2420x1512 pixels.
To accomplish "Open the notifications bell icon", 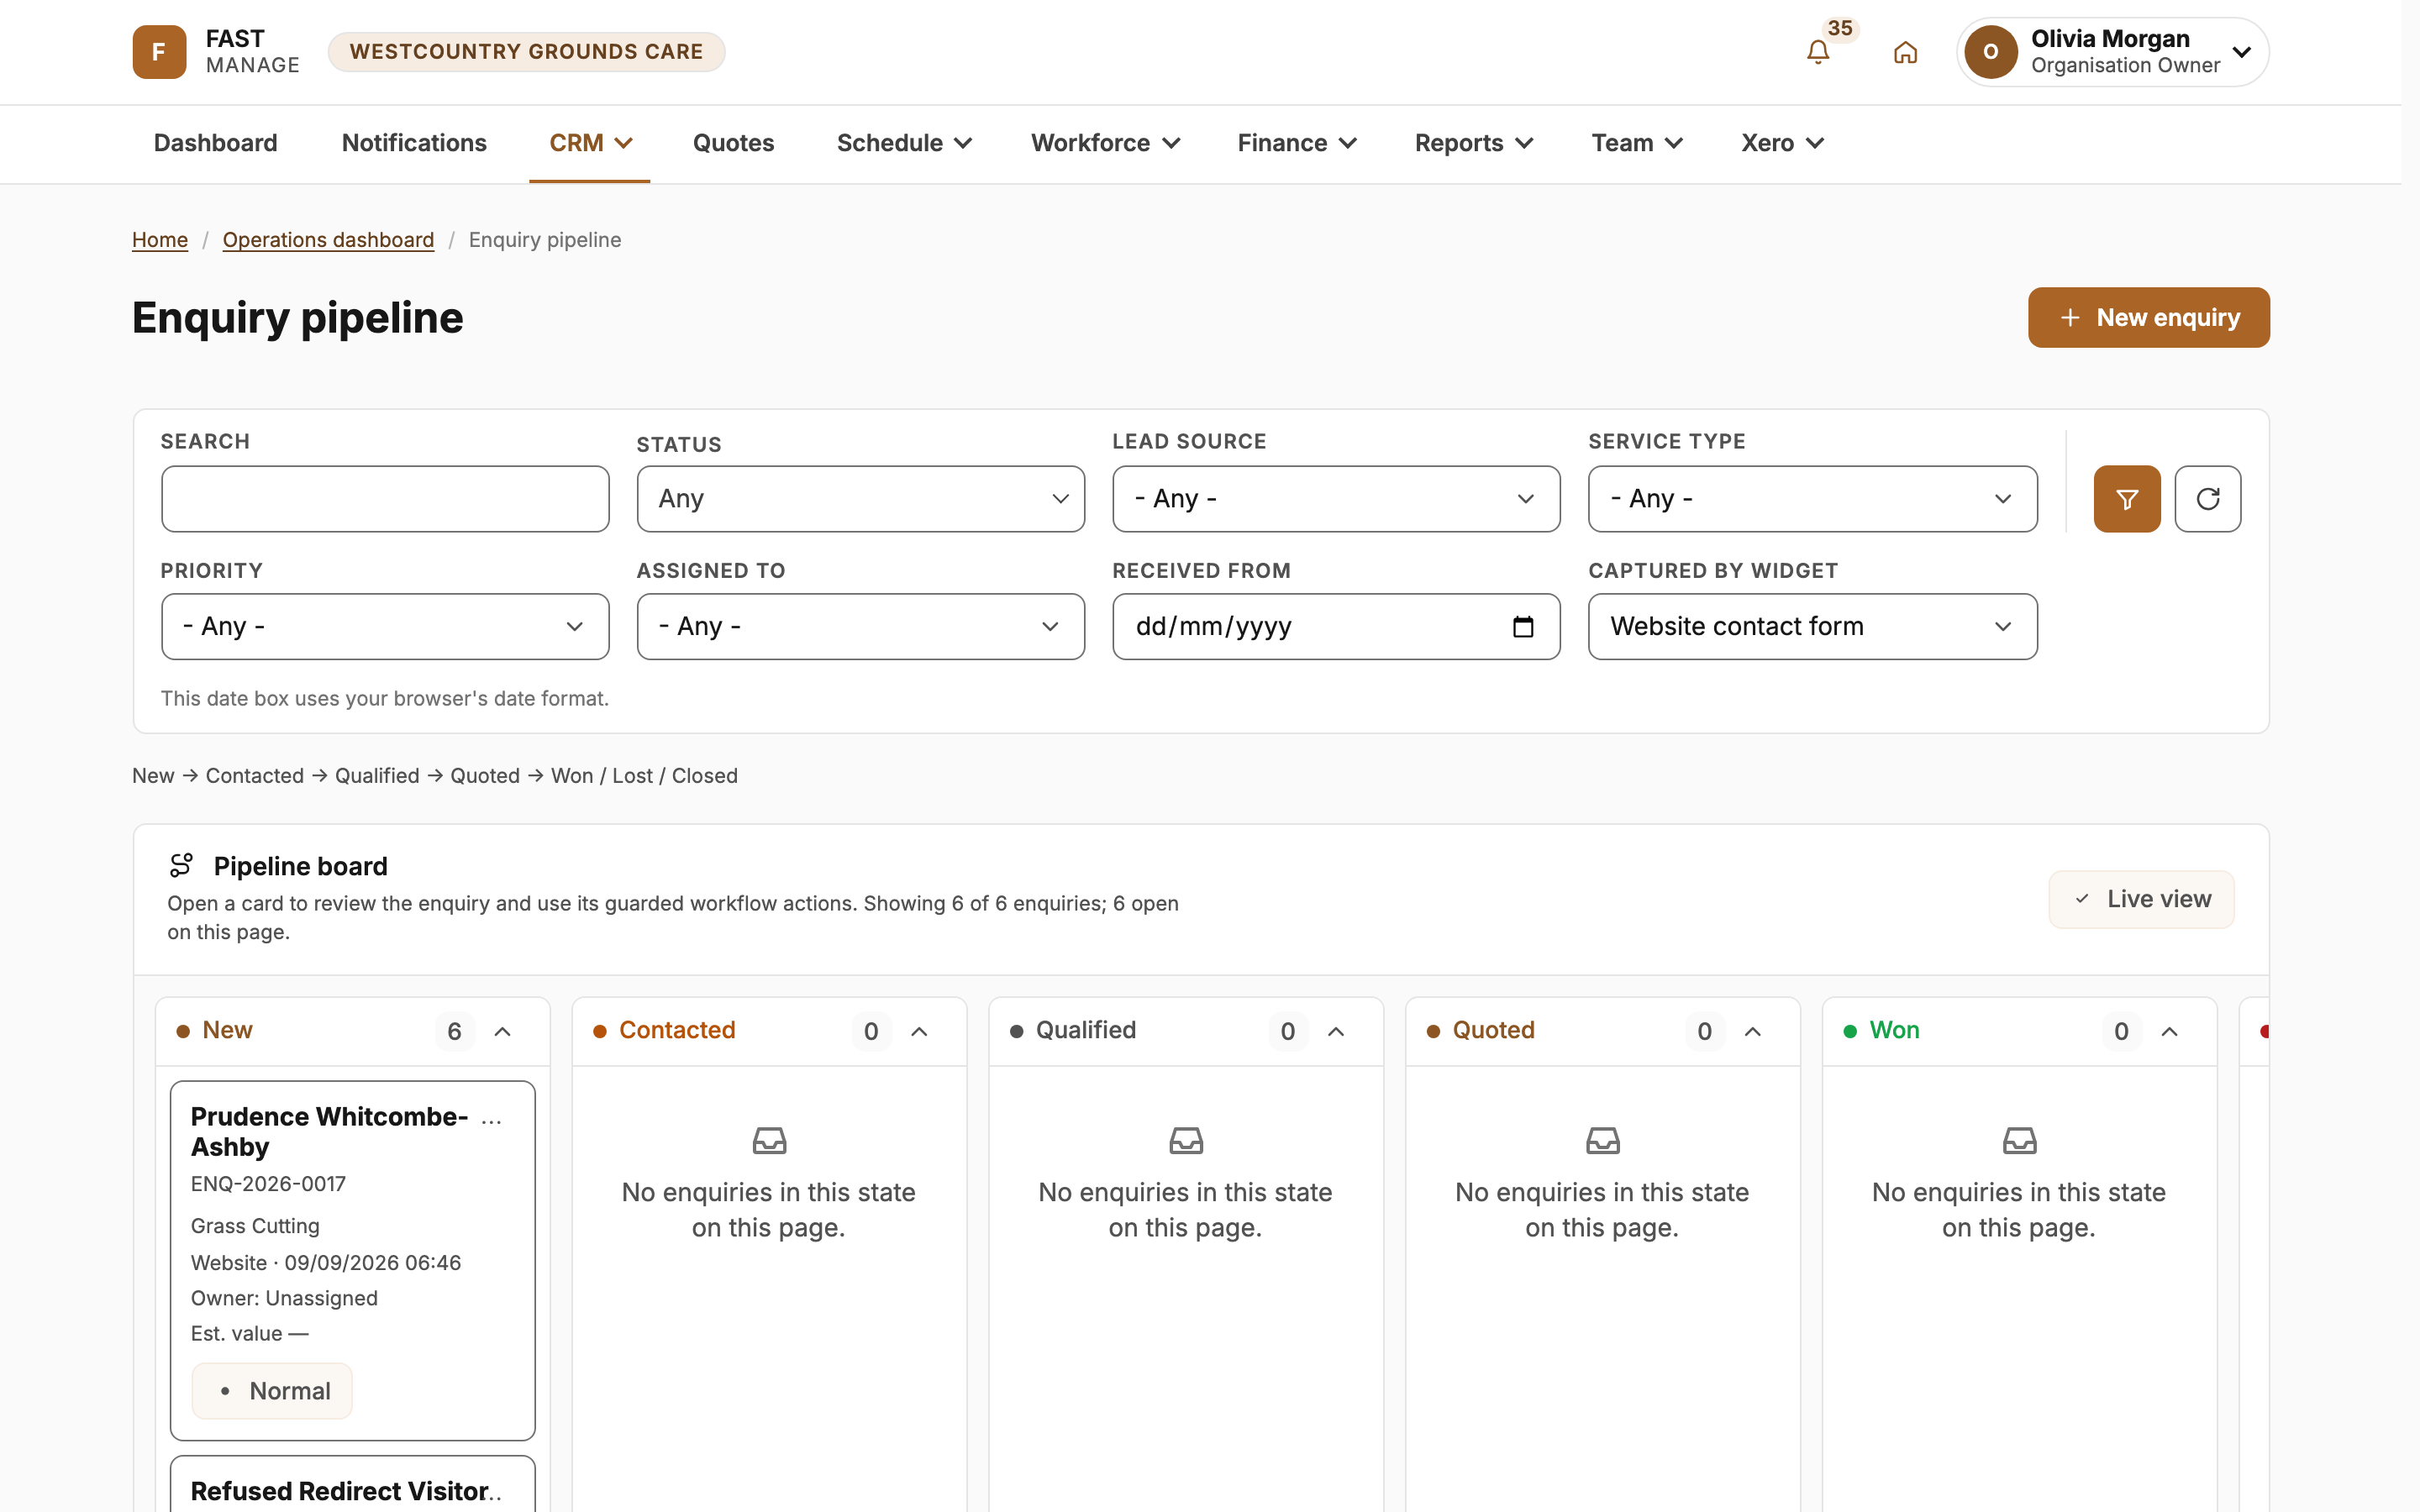I will [1817, 52].
